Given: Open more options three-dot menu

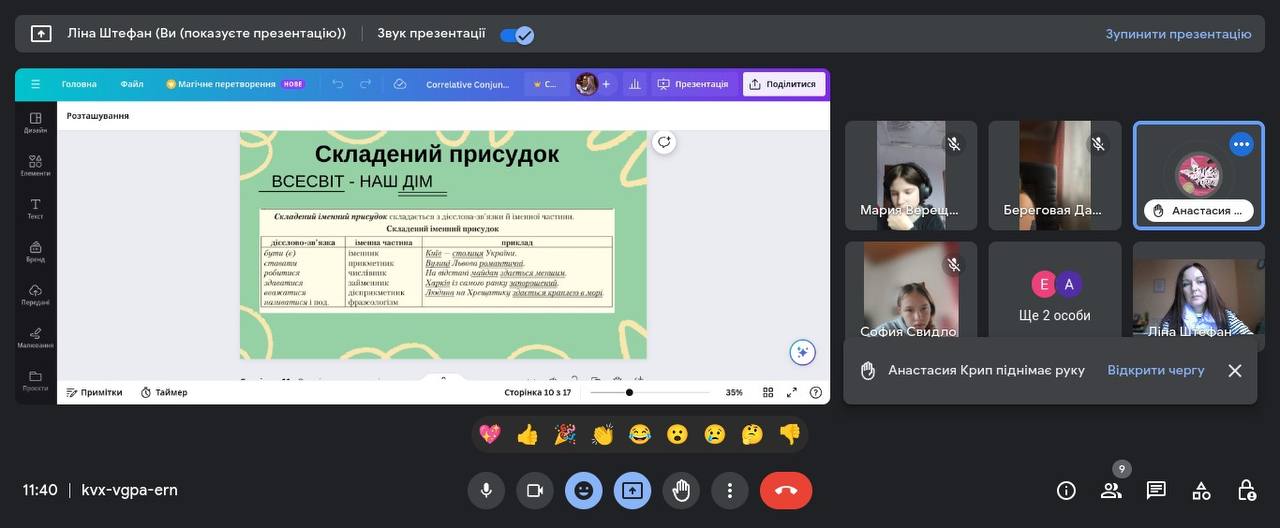Looking at the screenshot, I should (x=730, y=490).
